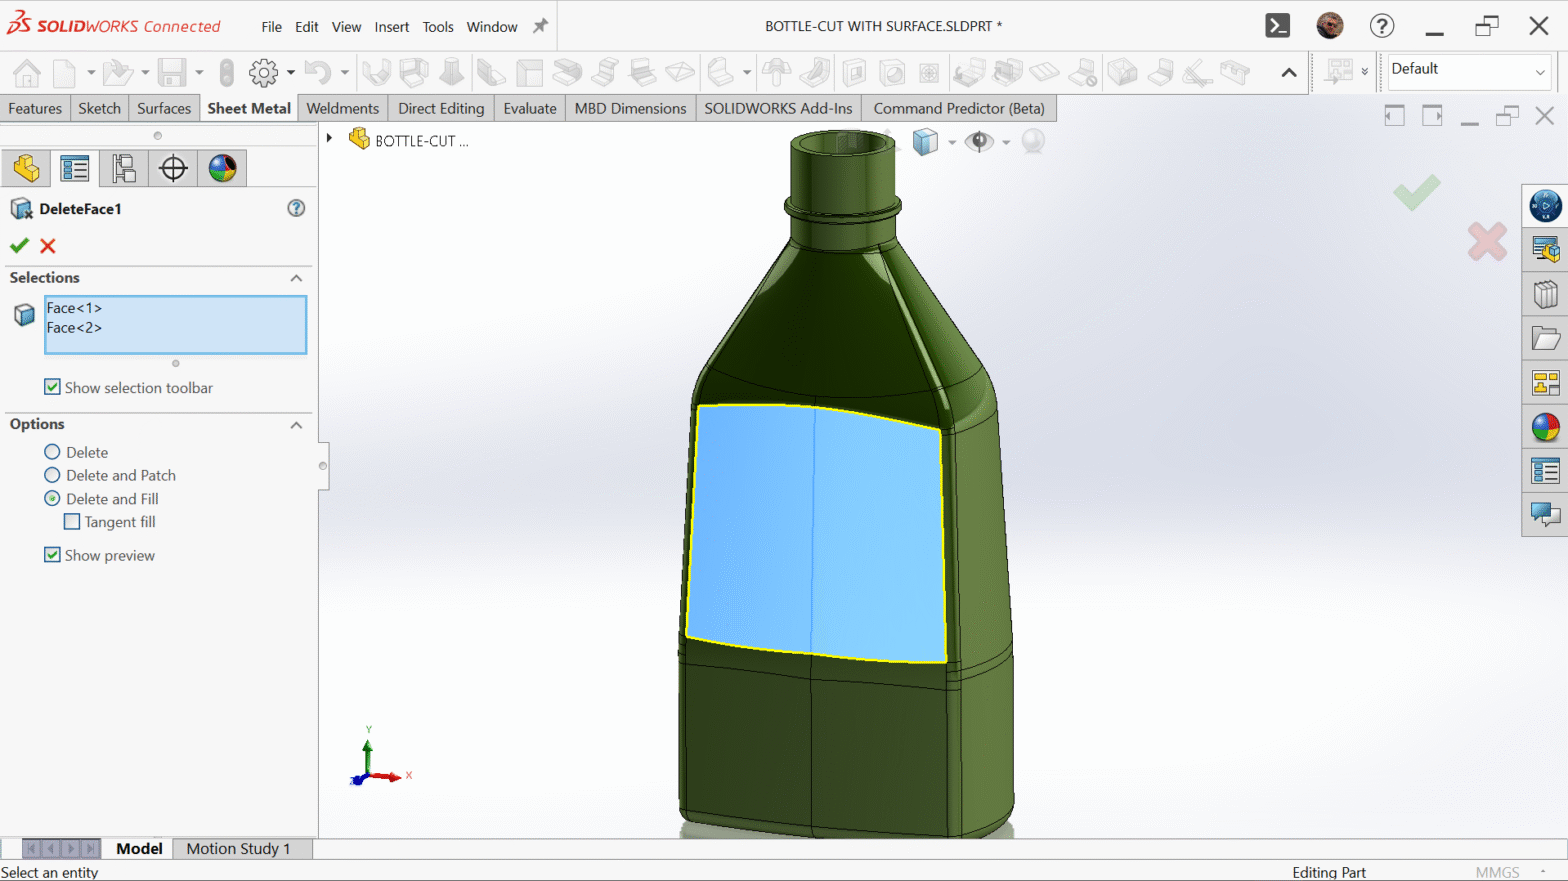Open the Undo history dropdown arrow
This screenshot has height=881, width=1568.
tap(345, 72)
